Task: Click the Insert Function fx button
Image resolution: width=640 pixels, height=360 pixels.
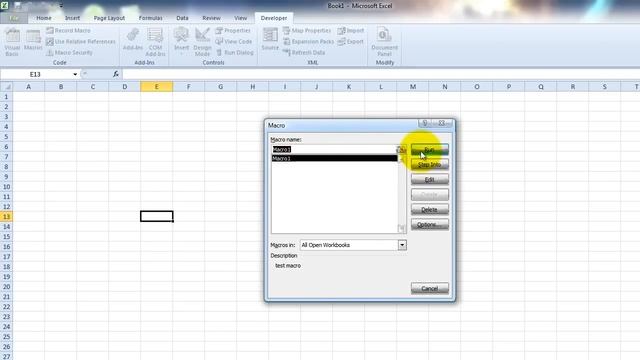Action: pos(116,74)
